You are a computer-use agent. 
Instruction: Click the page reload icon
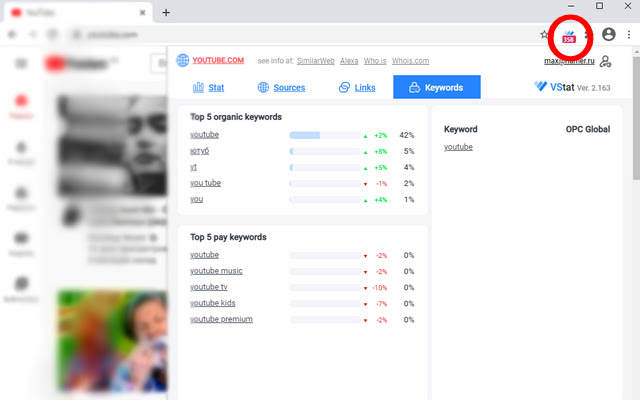[x=52, y=35]
